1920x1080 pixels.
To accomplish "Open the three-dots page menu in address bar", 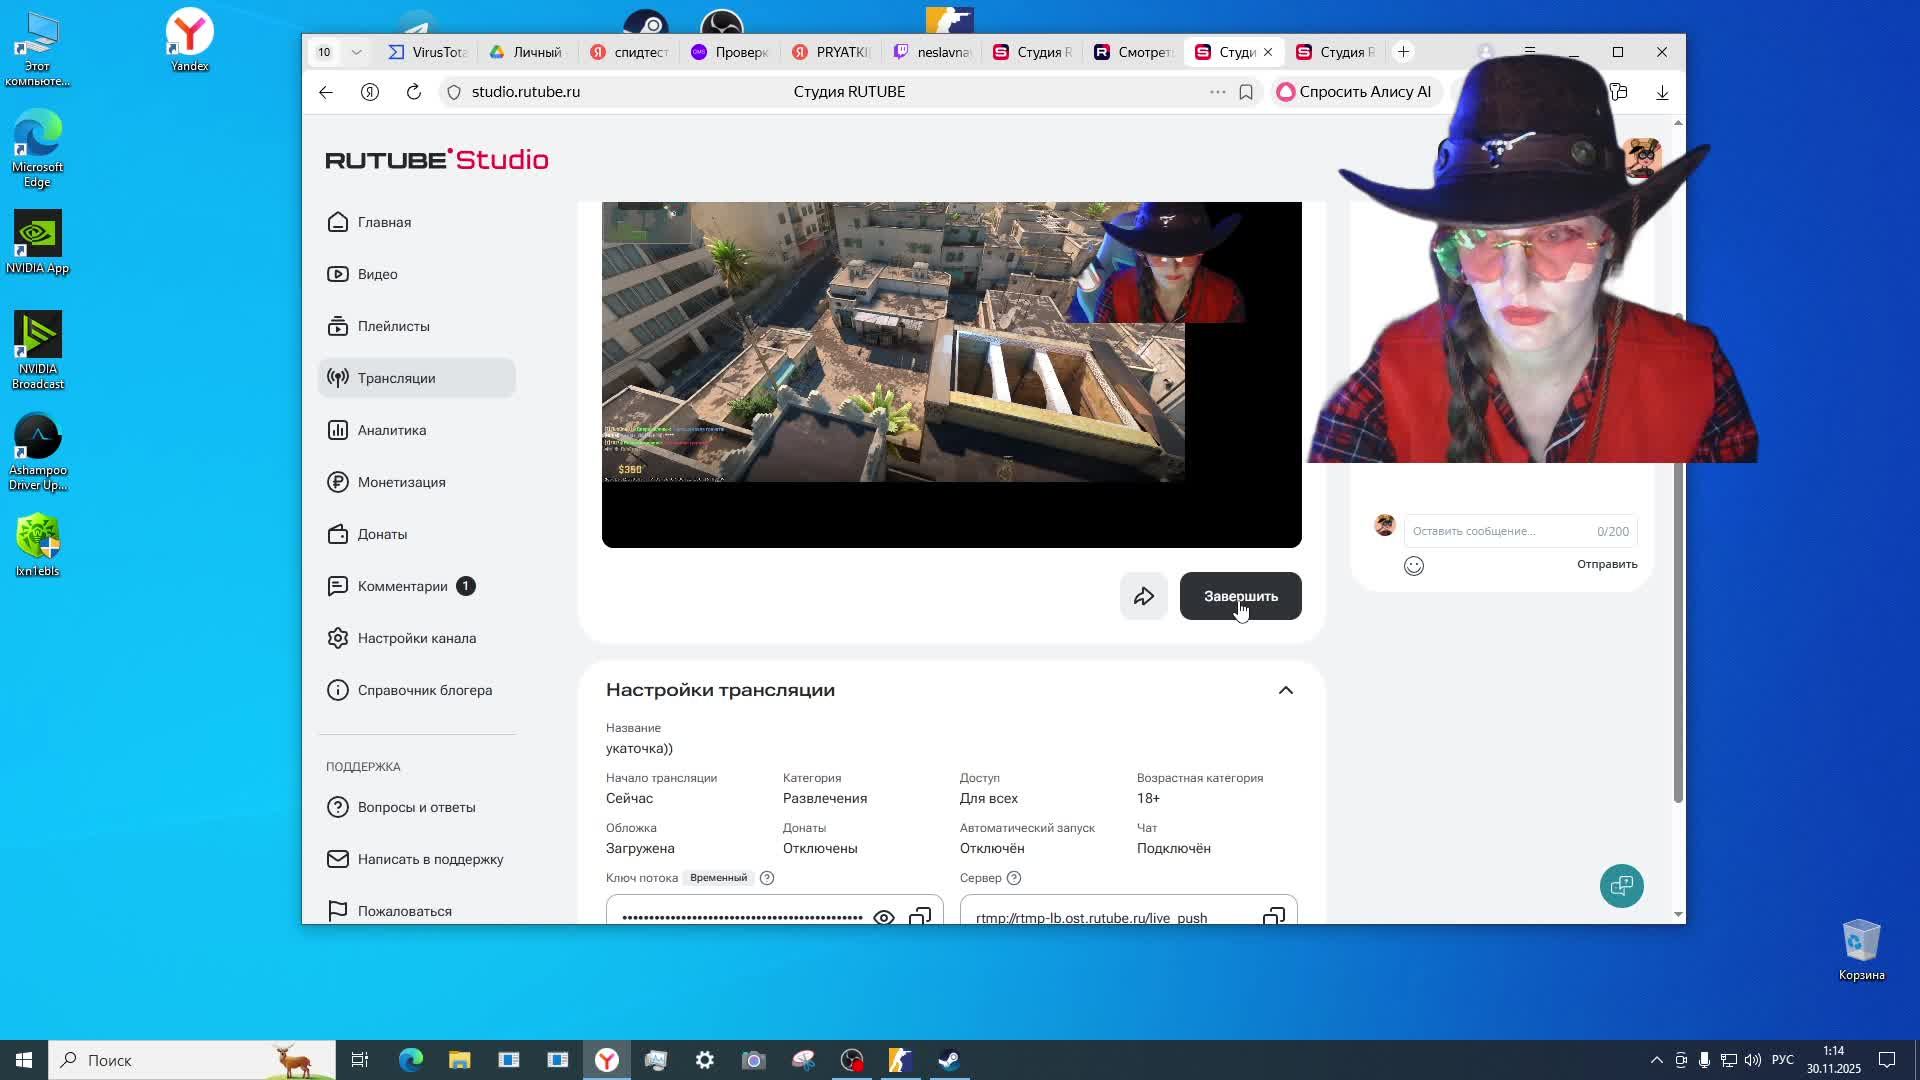I will (1217, 92).
